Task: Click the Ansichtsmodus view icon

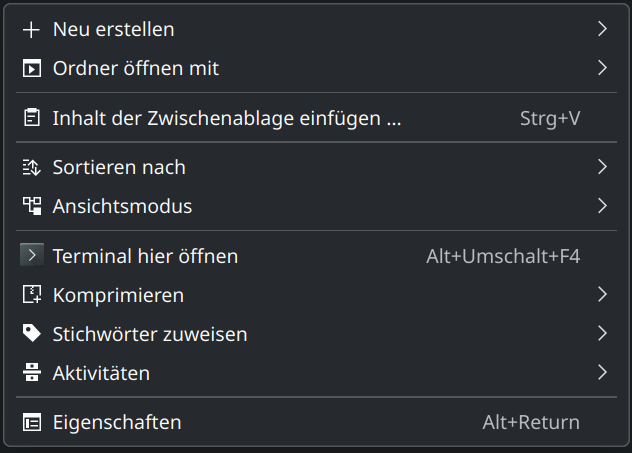Action: [32, 206]
